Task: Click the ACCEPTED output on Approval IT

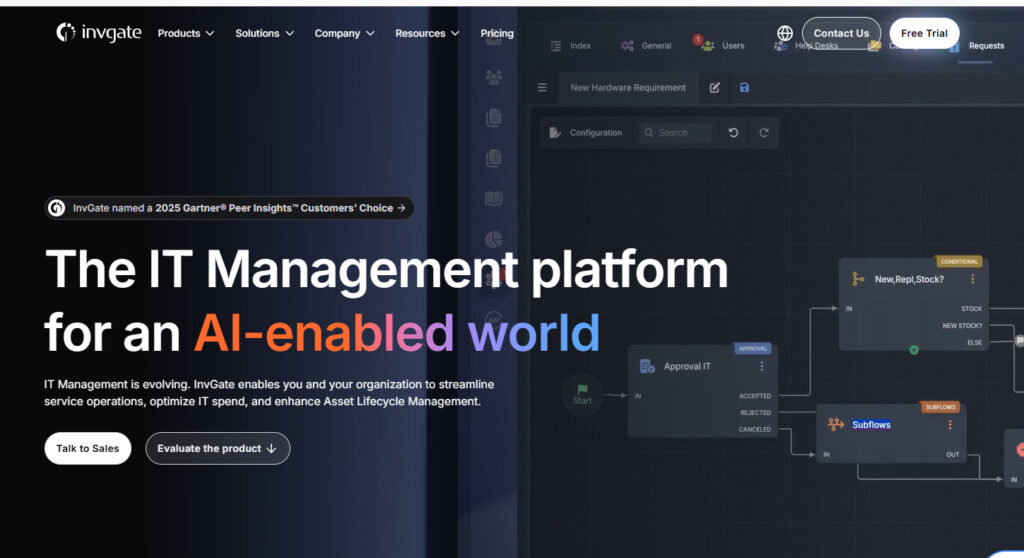Action: coord(755,396)
